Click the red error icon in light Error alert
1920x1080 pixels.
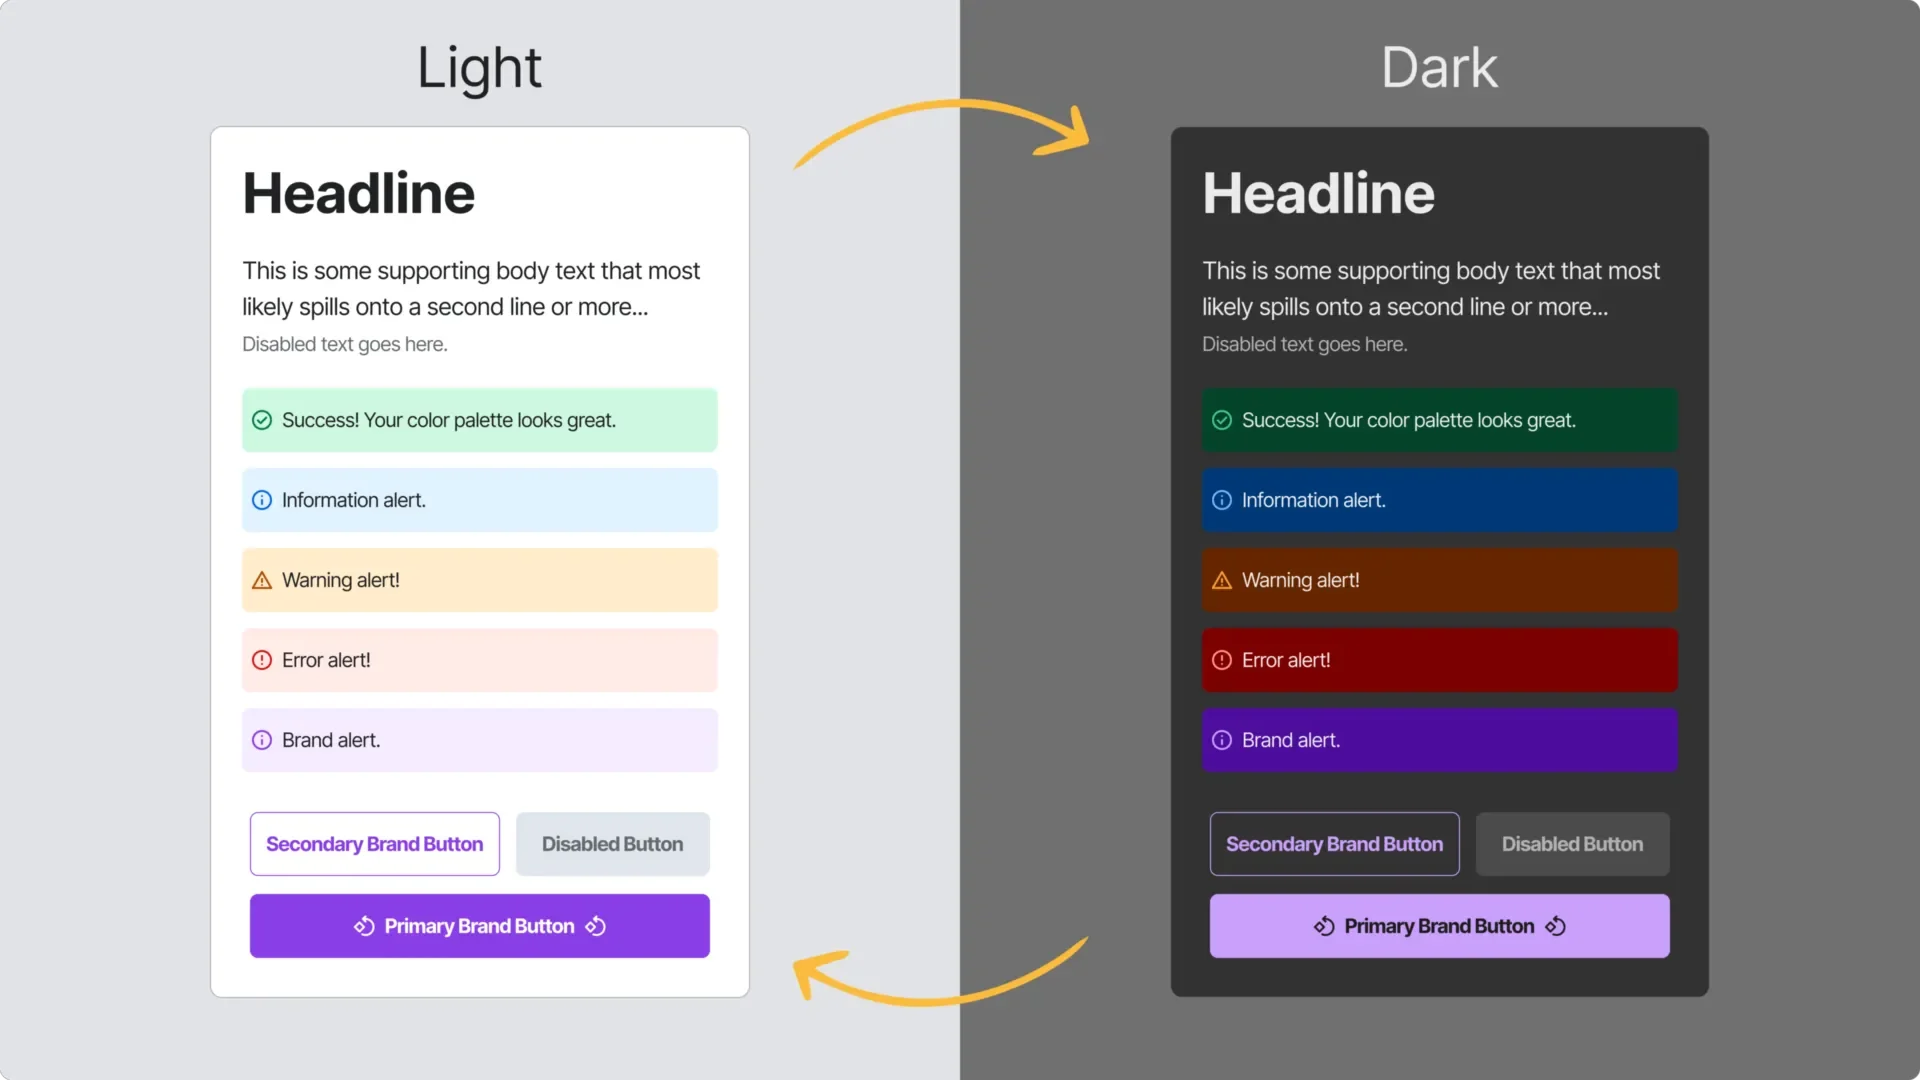coord(262,660)
